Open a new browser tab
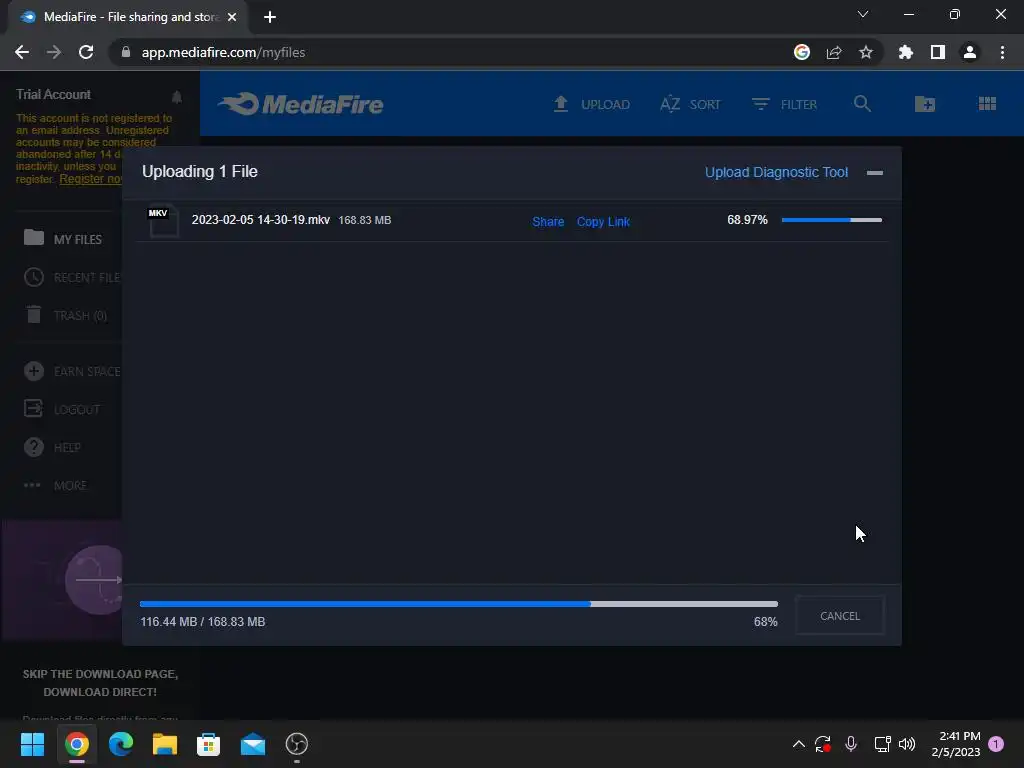Image resolution: width=1024 pixels, height=768 pixels. 270,17
